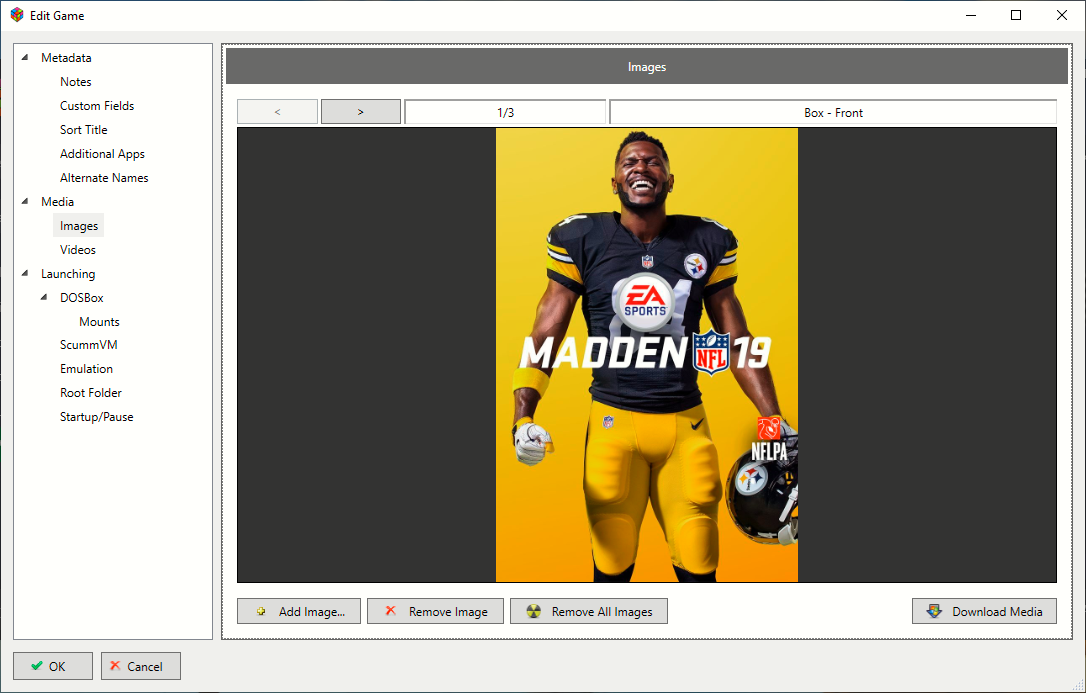Close the Edit Game window
Image resolution: width=1086 pixels, height=693 pixels.
(x=1061, y=15)
